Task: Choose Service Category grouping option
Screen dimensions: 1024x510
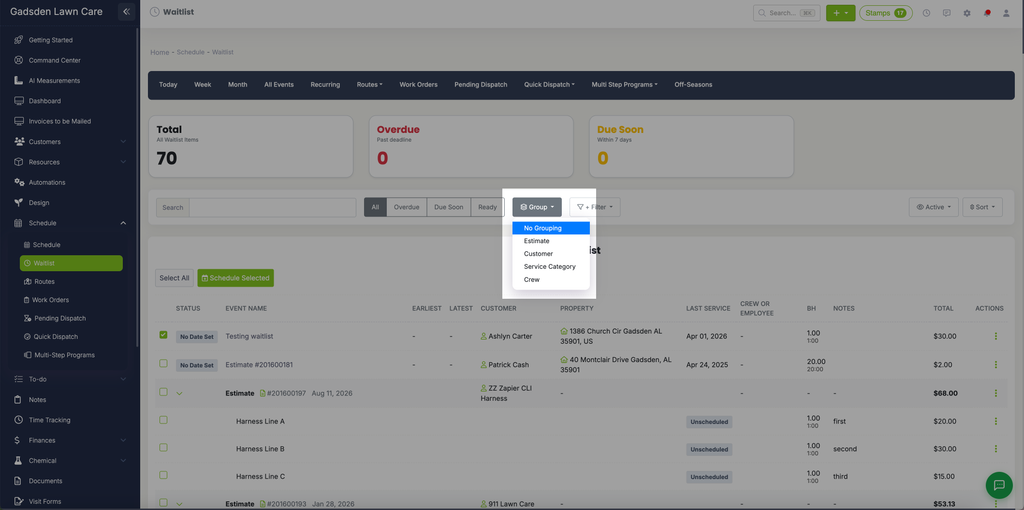Action: 551,266
